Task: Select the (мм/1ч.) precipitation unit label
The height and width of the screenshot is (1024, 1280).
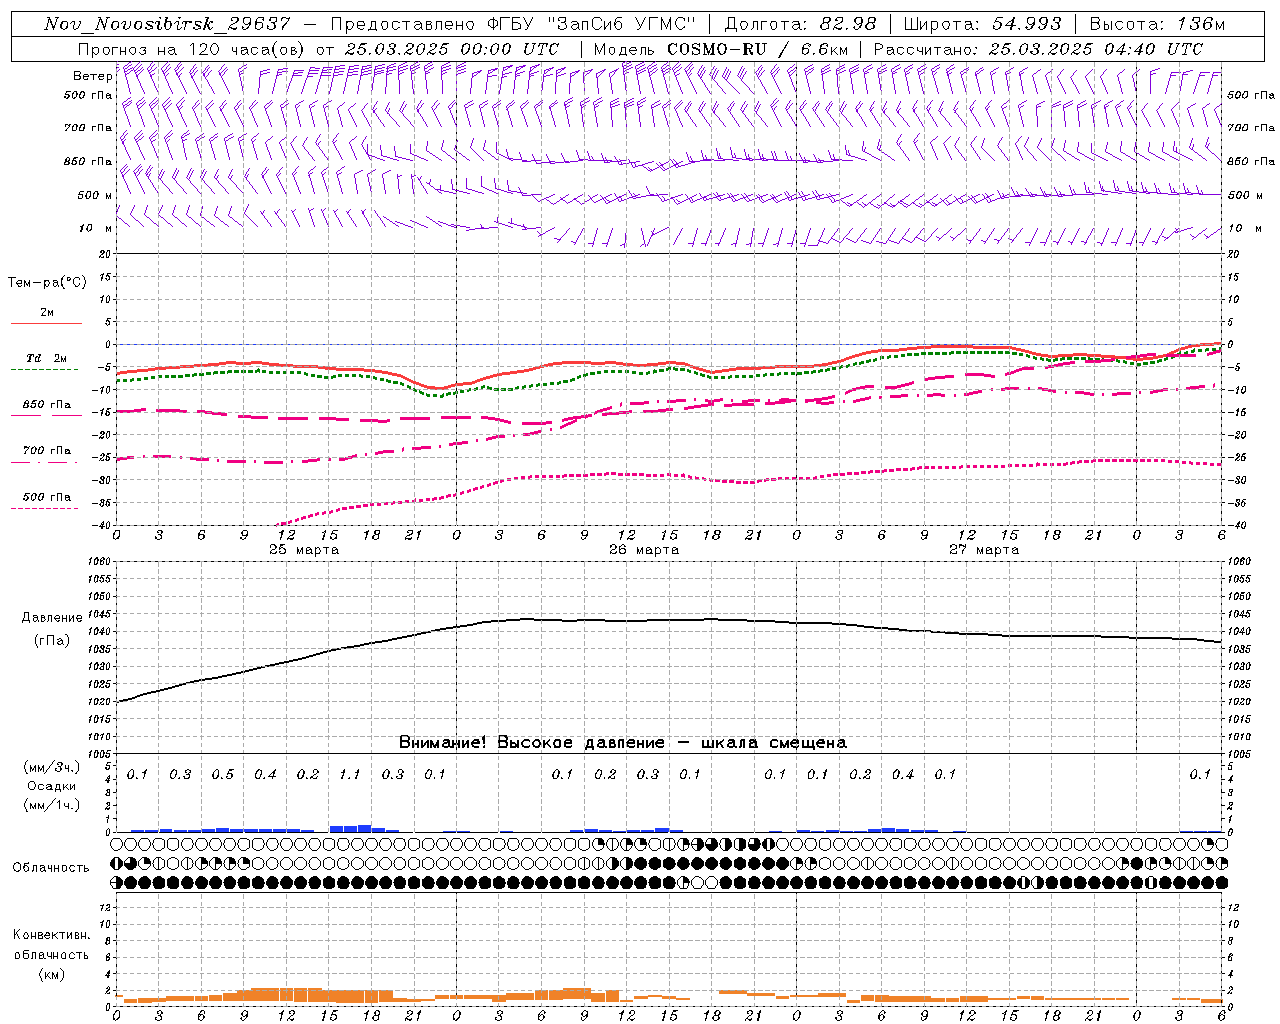Action: tap(52, 805)
